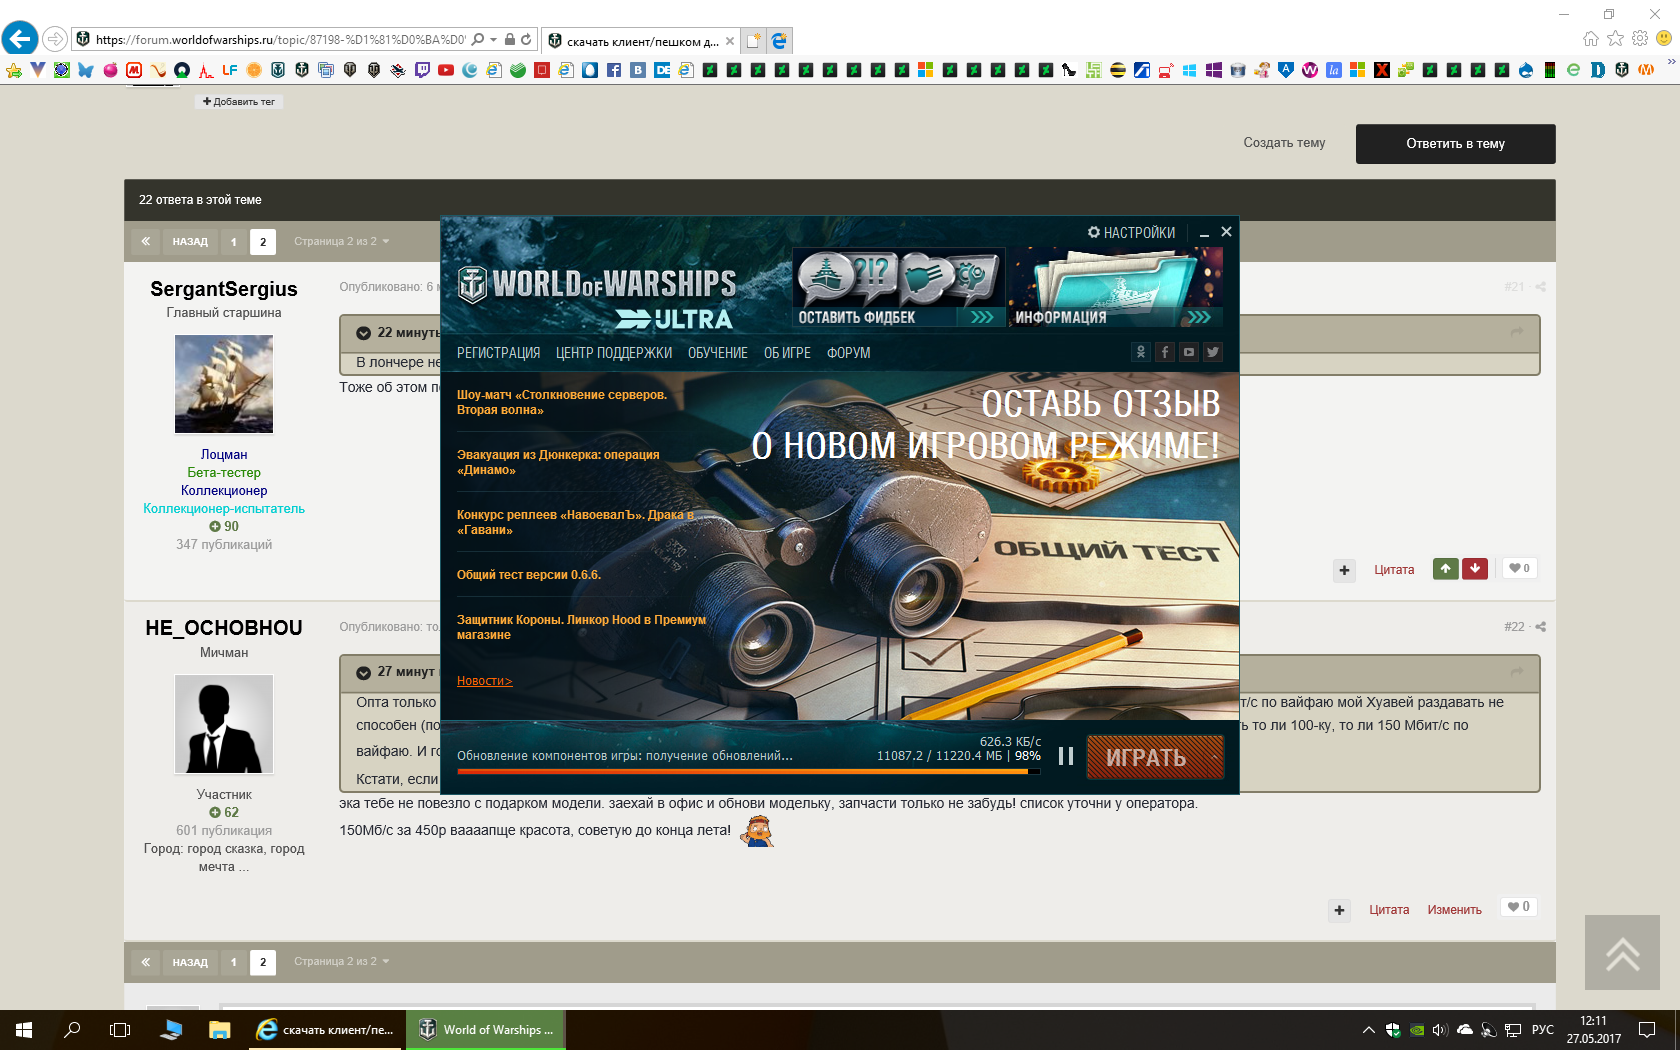Open Twitch bookmark in favorites bar
1680x1050 pixels.
pos(422,70)
